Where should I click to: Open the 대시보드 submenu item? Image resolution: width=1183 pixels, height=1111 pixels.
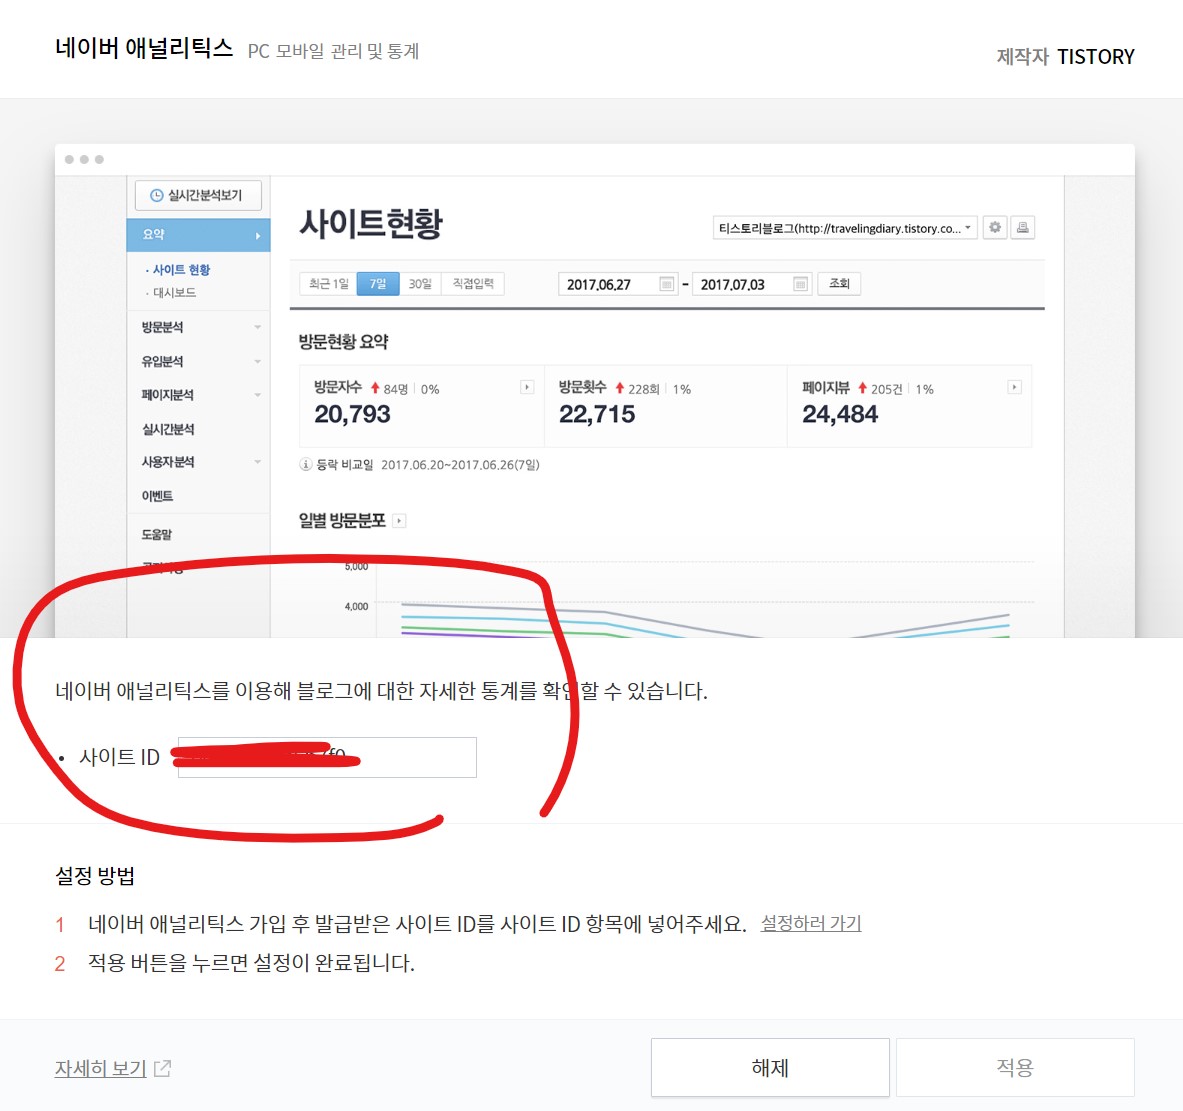point(174,292)
